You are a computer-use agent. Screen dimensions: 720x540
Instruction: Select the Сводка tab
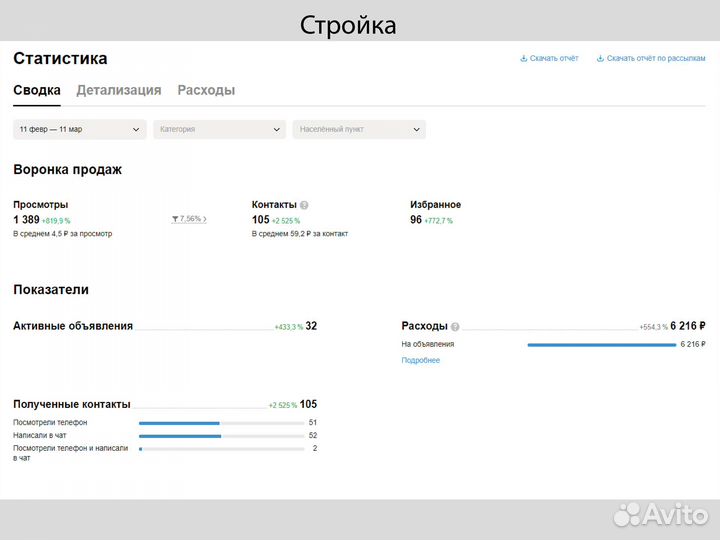(36, 90)
